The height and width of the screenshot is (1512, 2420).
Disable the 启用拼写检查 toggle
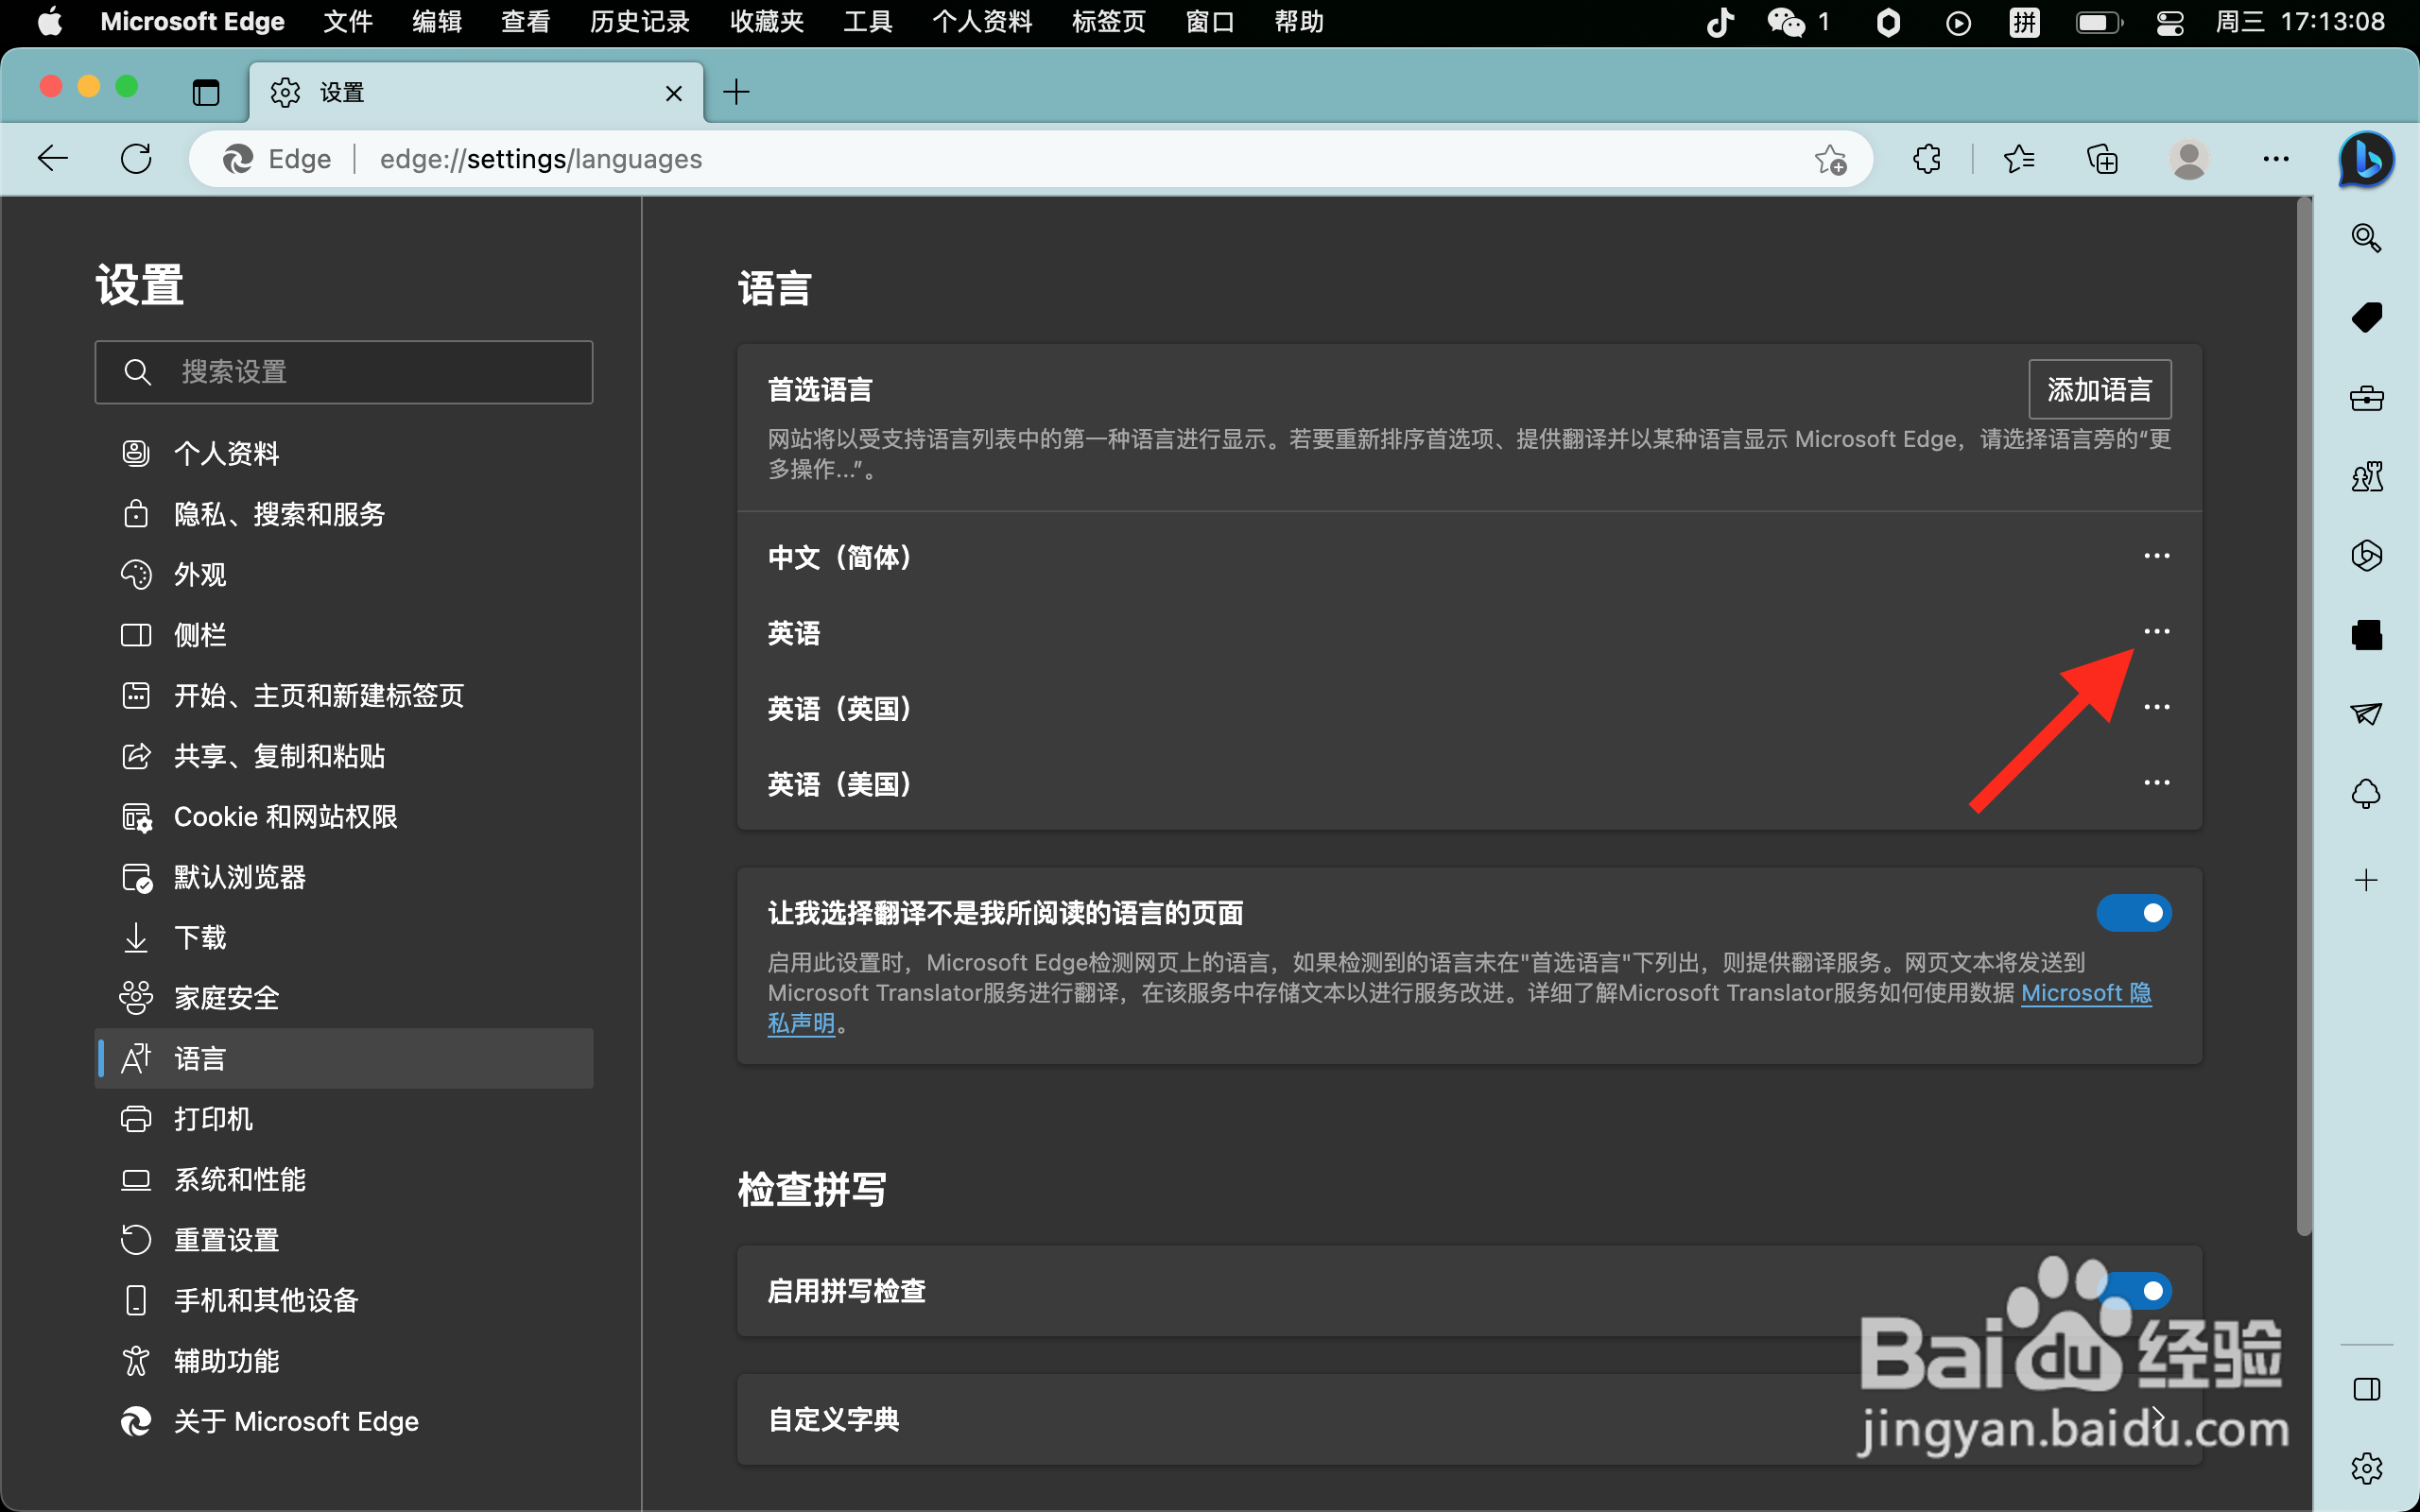click(x=2133, y=1290)
